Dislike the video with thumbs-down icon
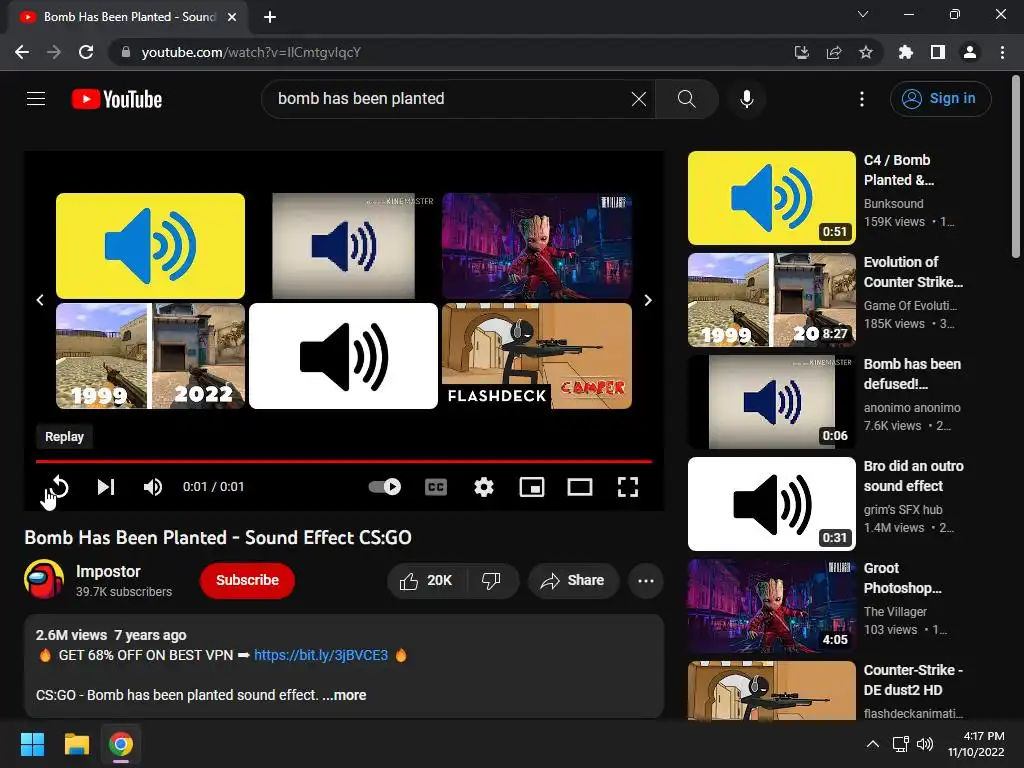This screenshot has height=768, width=1024. click(492, 581)
